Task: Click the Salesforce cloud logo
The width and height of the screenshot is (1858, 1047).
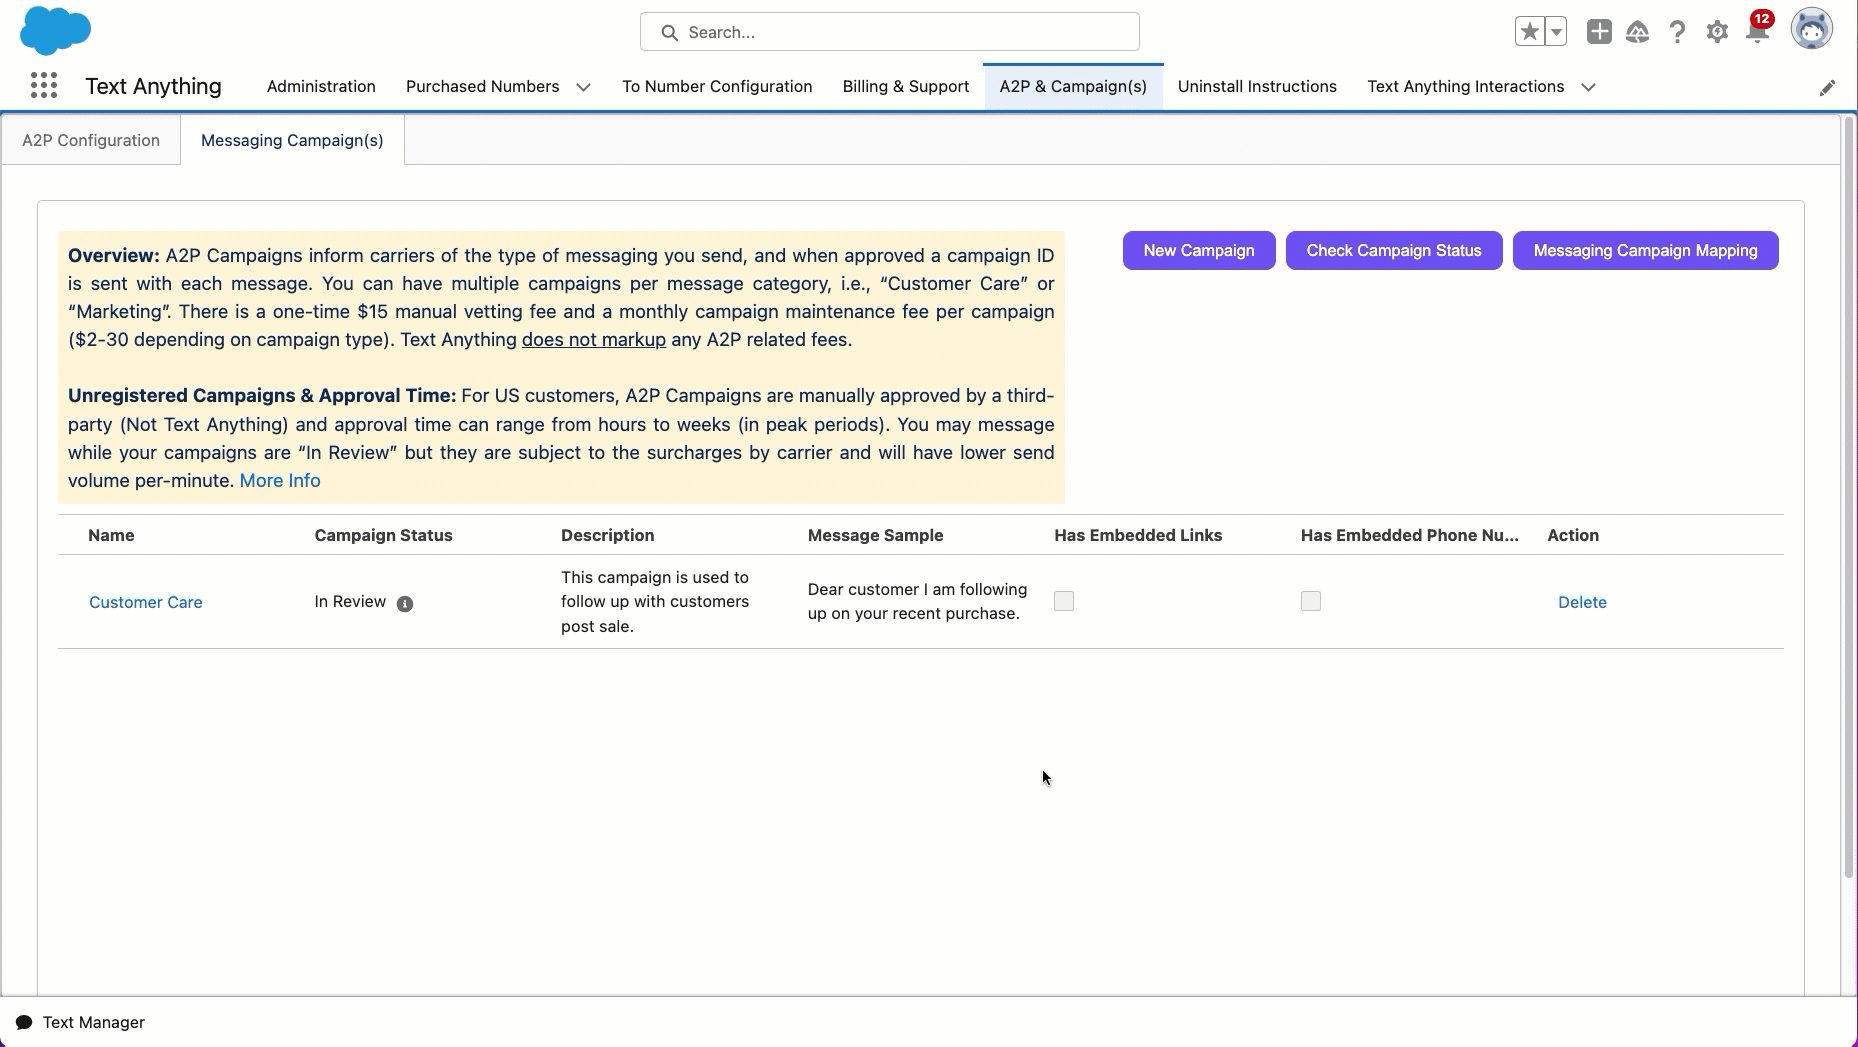Action: (x=55, y=31)
